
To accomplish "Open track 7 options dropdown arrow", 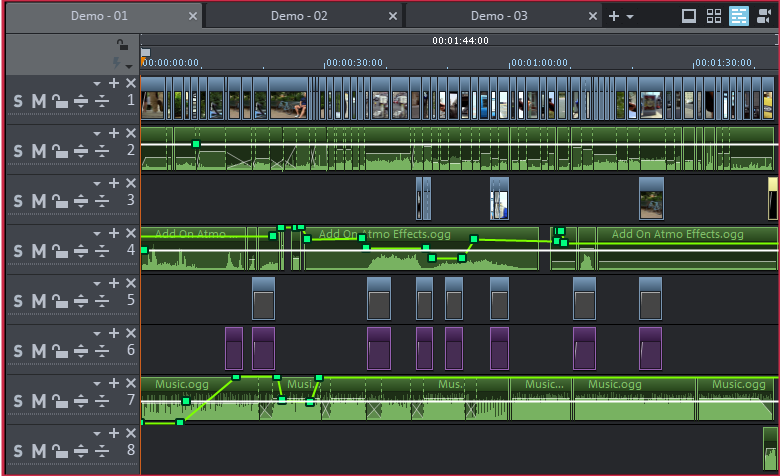I will [97, 383].
